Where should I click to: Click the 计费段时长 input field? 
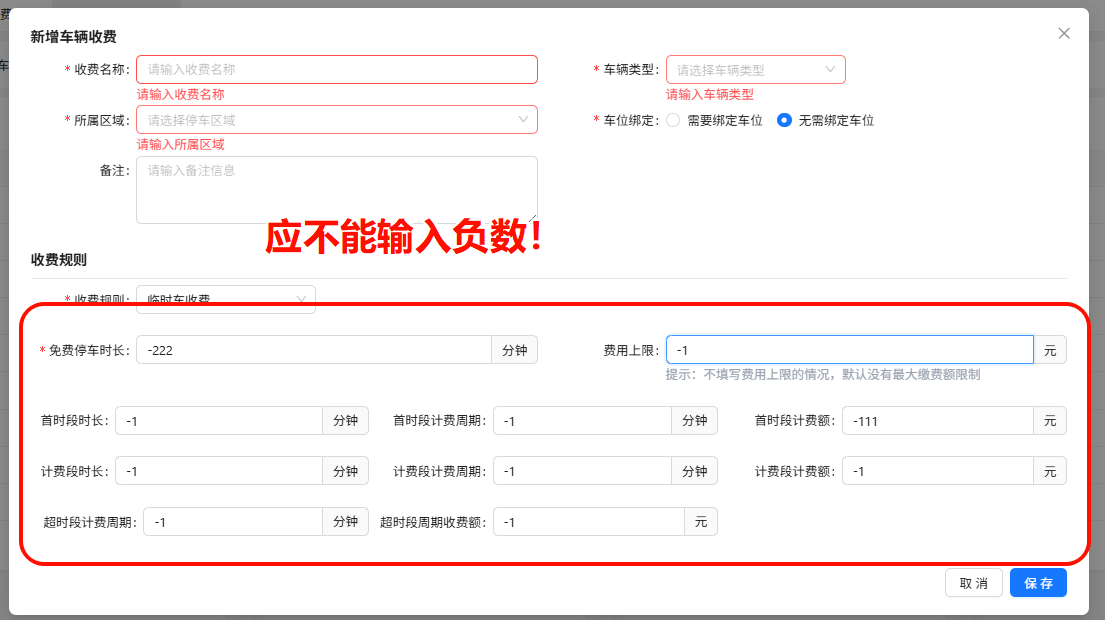click(x=220, y=470)
